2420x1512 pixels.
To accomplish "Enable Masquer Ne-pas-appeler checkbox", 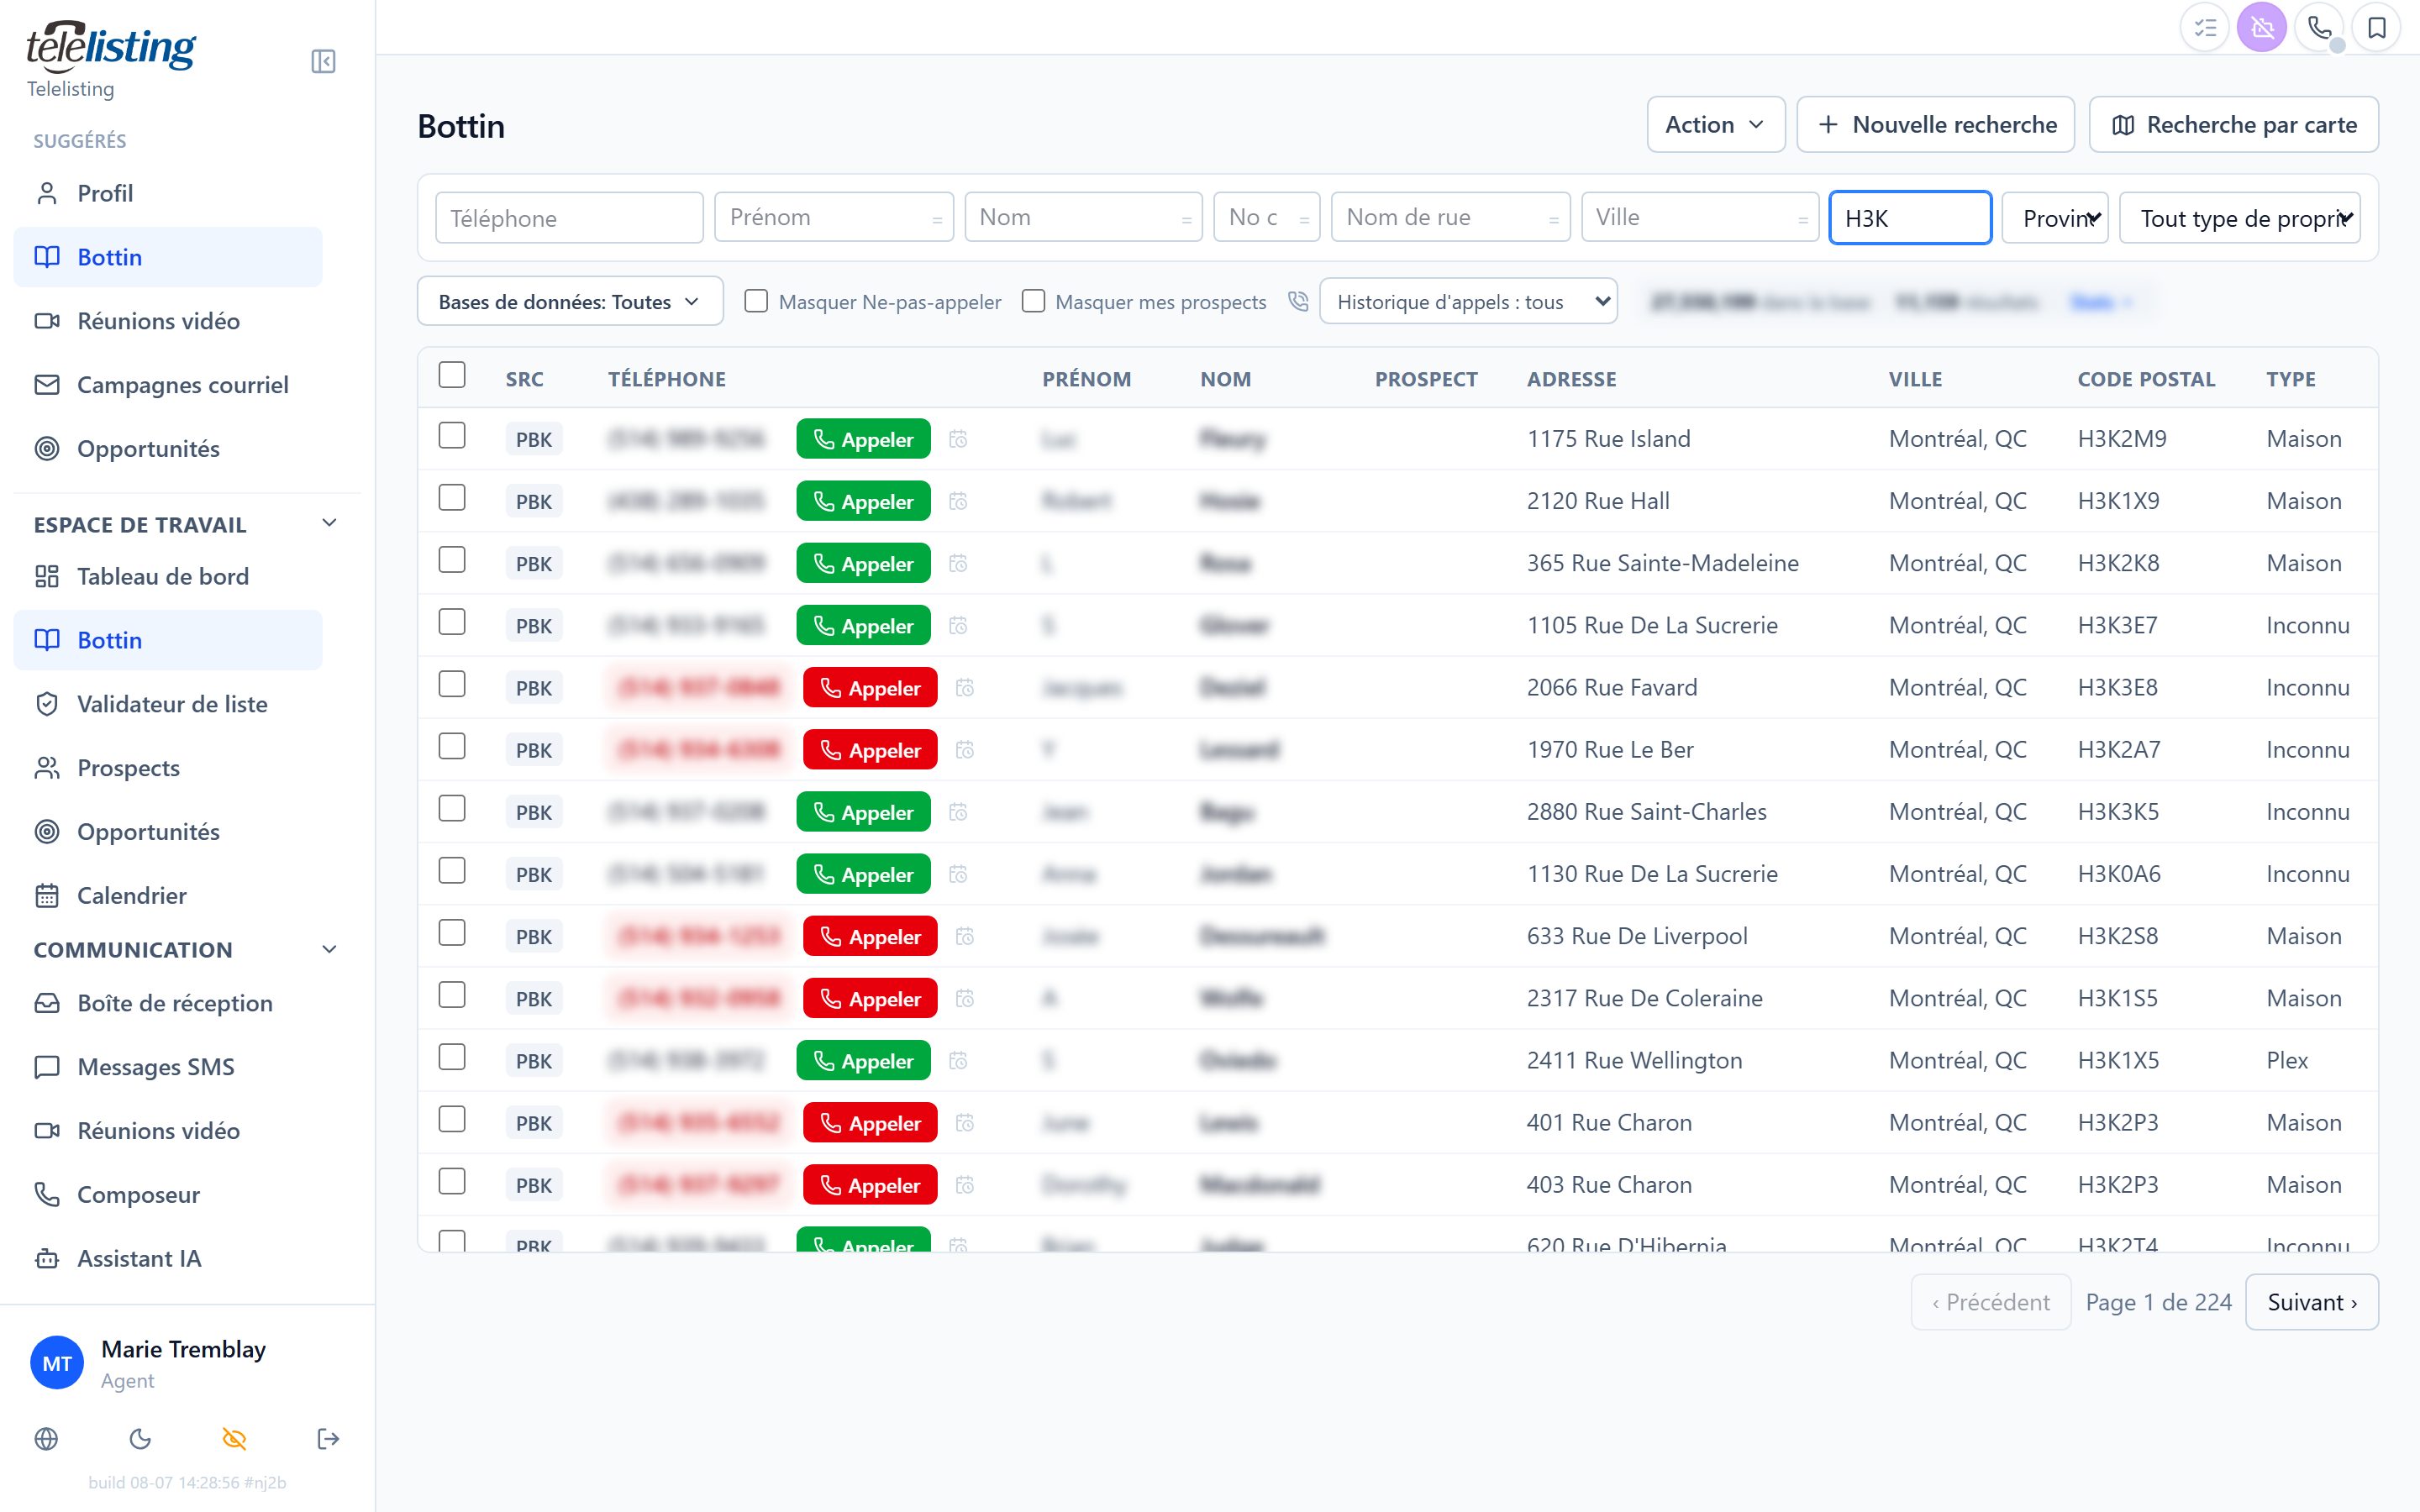I will pos(756,301).
